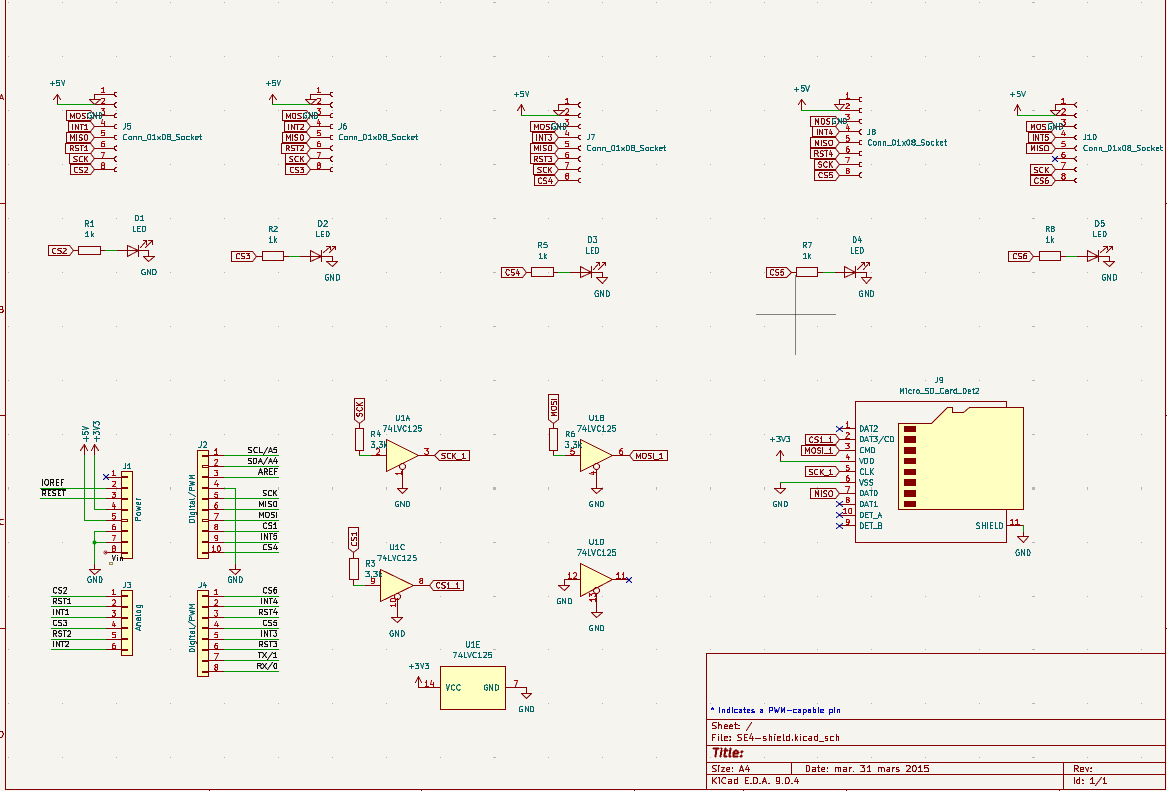Image resolution: width=1167 pixels, height=791 pixels.
Task: Select the CS1_1 label at U1C output
Action: [x=448, y=585]
